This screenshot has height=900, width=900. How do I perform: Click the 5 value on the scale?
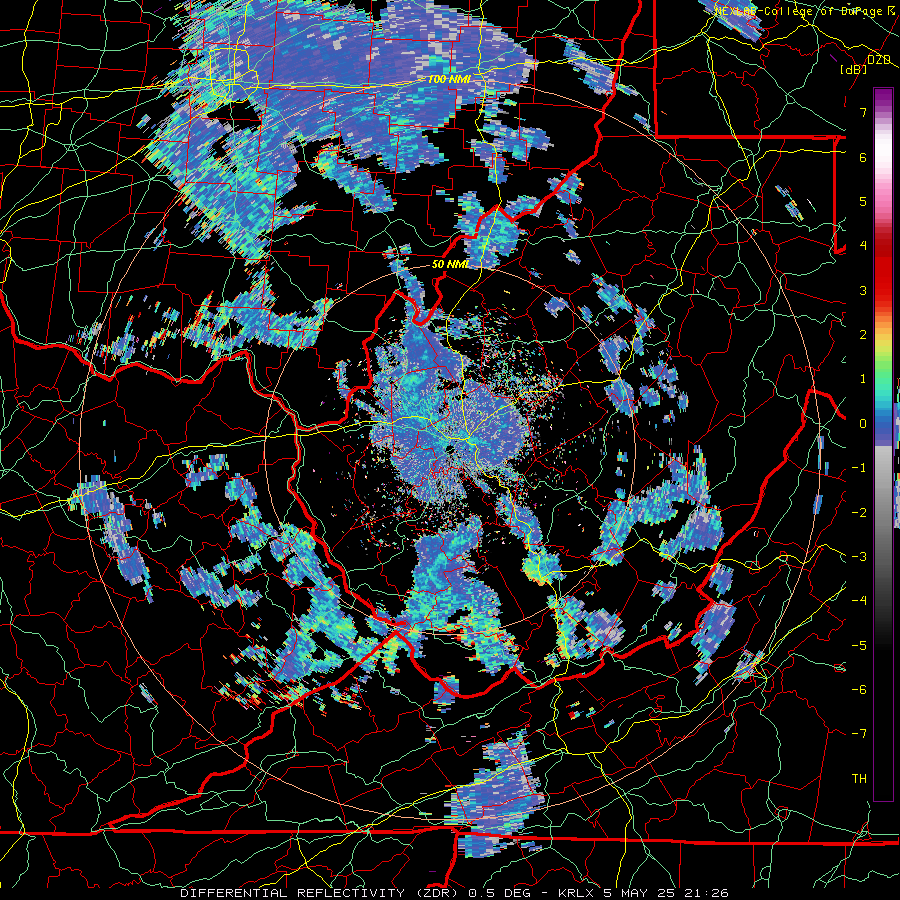[863, 201]
